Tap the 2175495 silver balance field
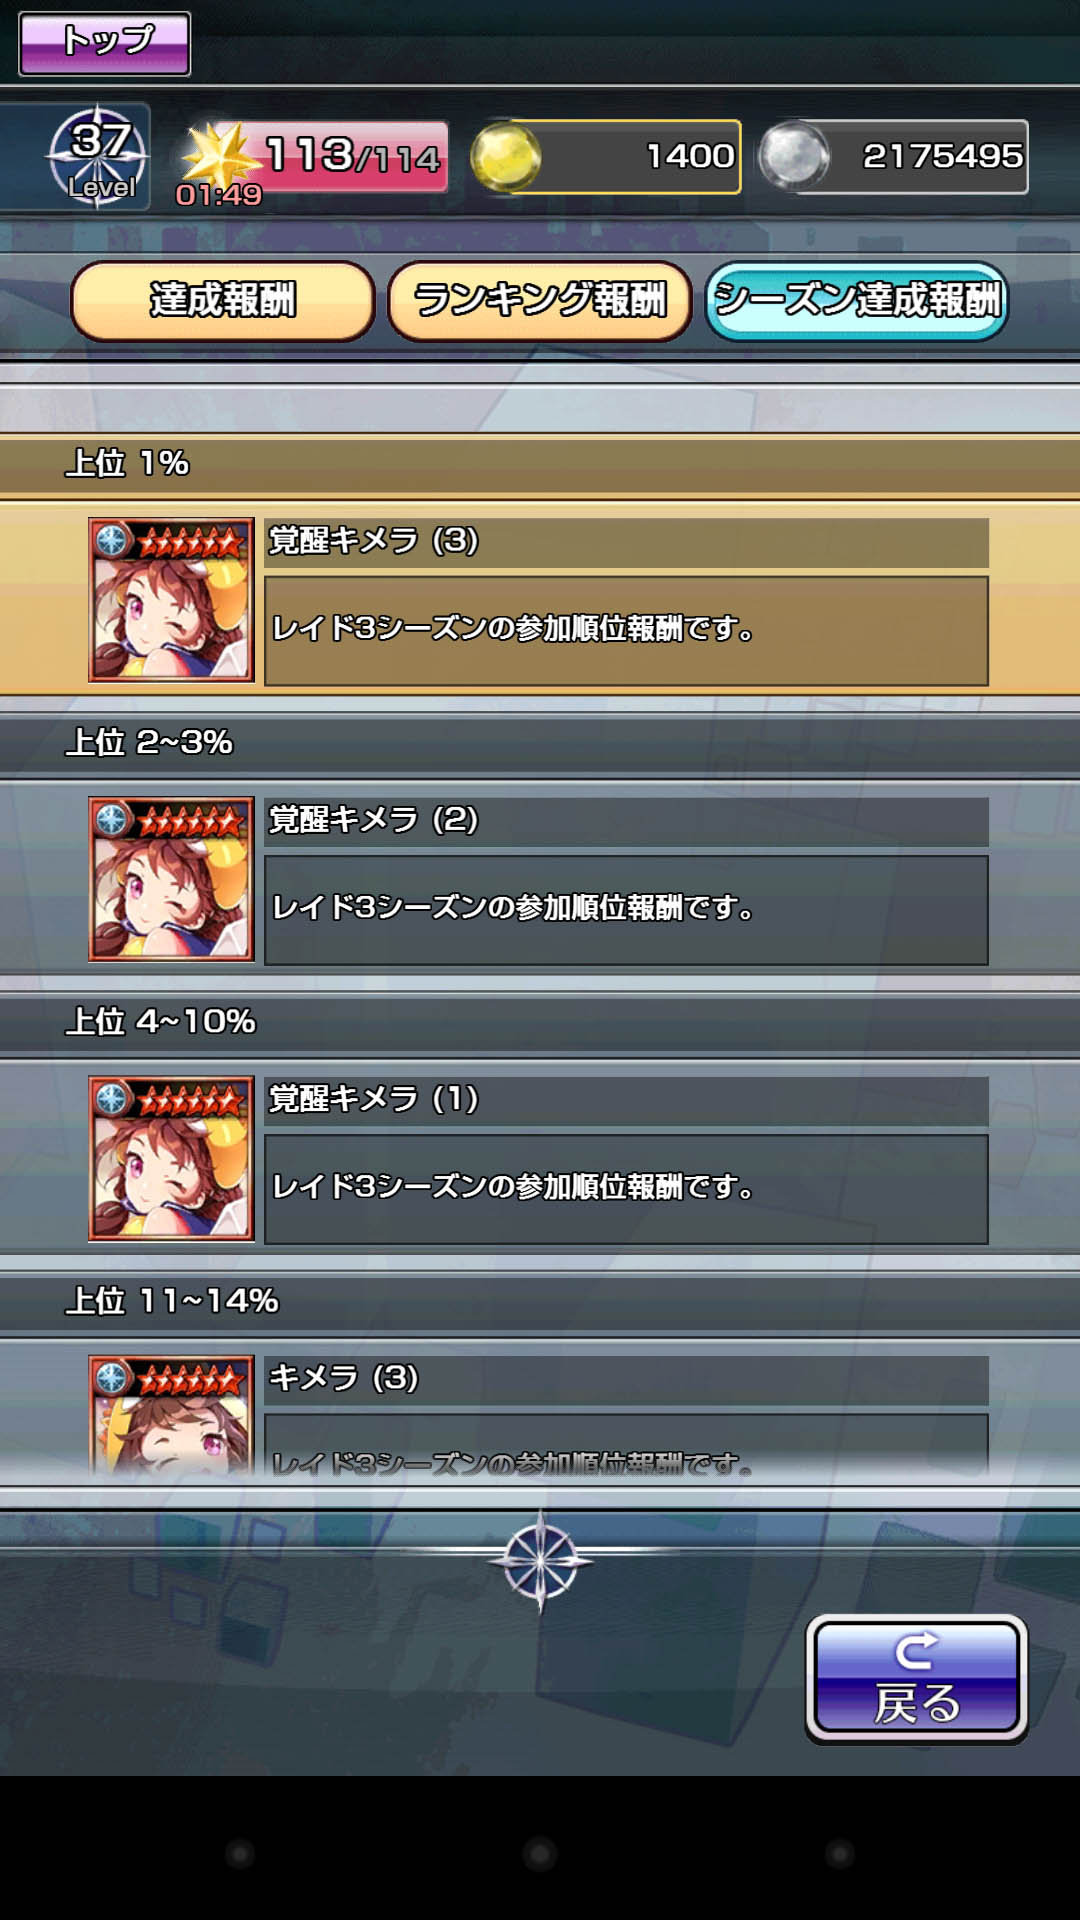1080x1920 pixels. pos(910,156)
